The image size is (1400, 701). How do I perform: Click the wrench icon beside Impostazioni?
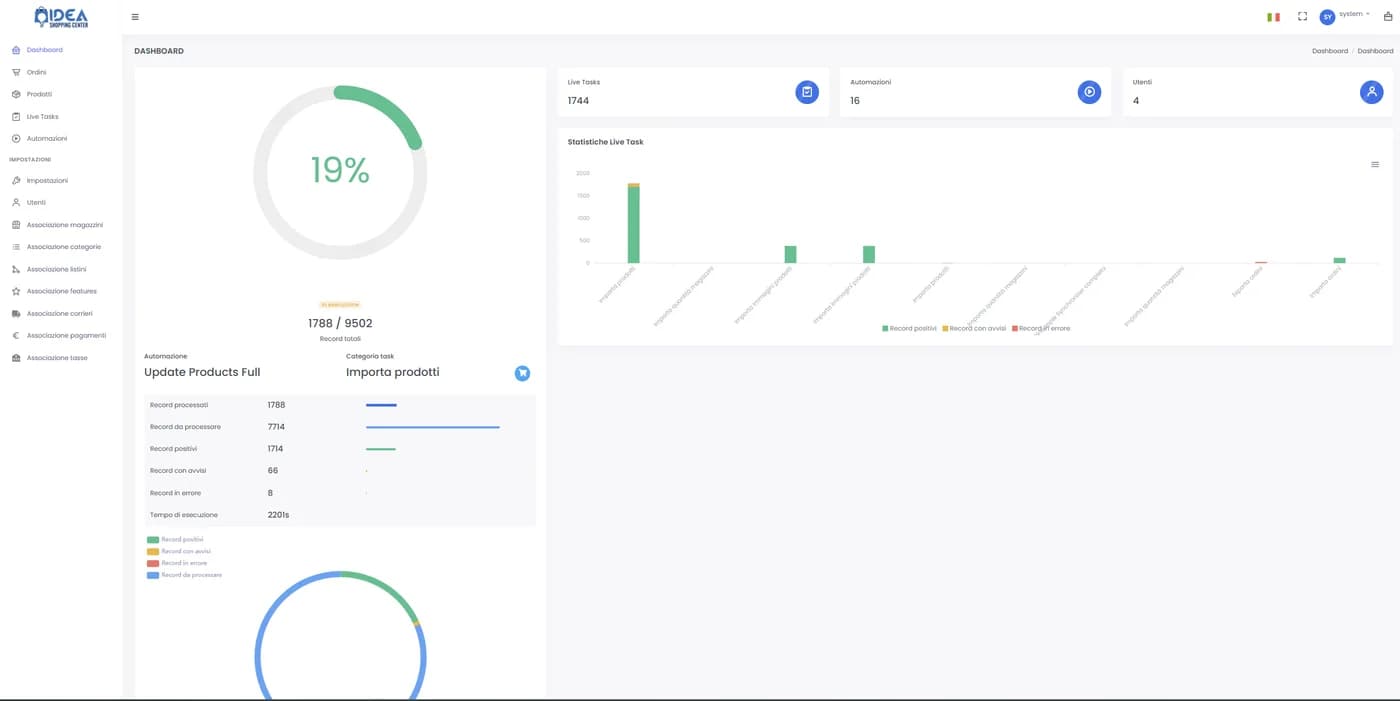pos(16,181)
